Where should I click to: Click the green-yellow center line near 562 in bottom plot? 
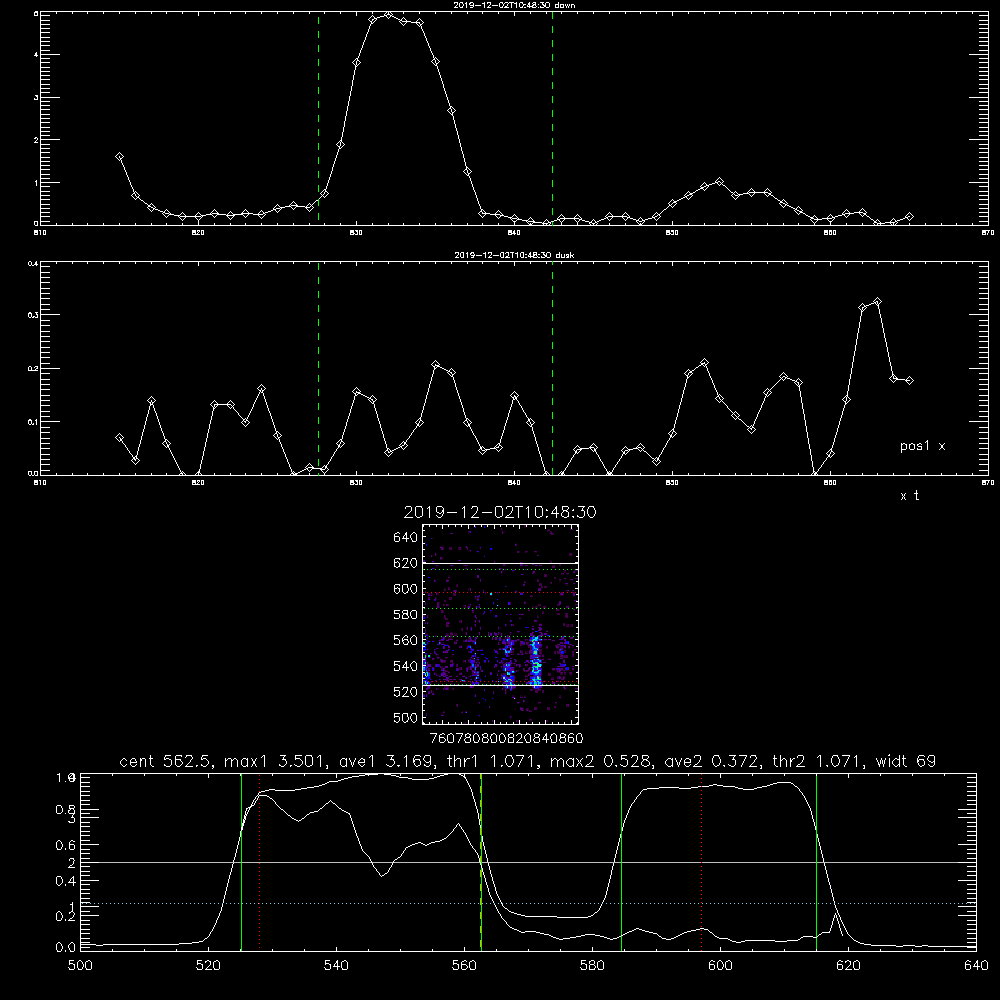coord(481,861)
